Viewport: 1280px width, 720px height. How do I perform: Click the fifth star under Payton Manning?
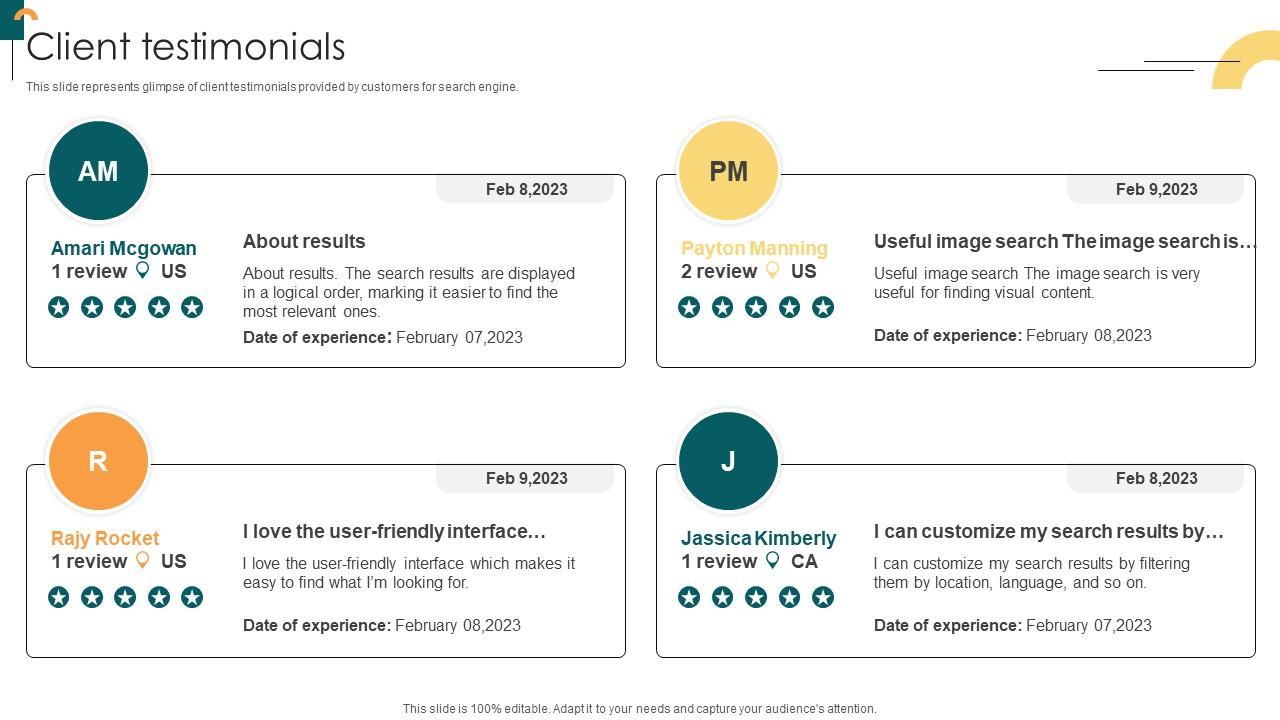tap(823, 307)
